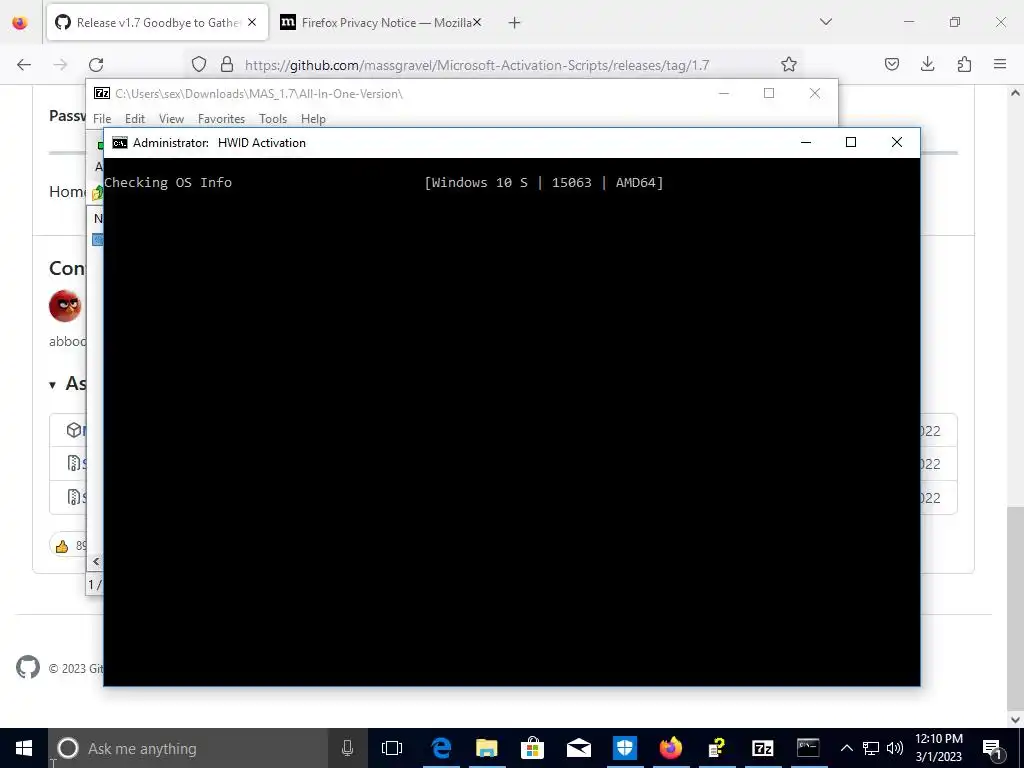The image size is (1024, 768).
Task: Bookmark this page with star icon
Action: [789, 64]
